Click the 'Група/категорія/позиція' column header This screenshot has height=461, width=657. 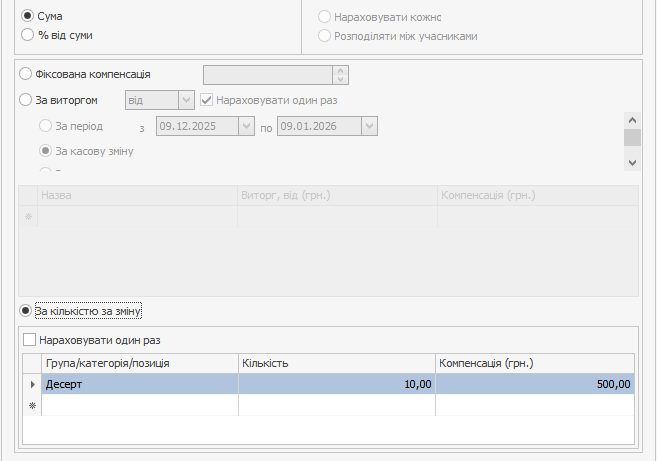(x=139, y=362)
